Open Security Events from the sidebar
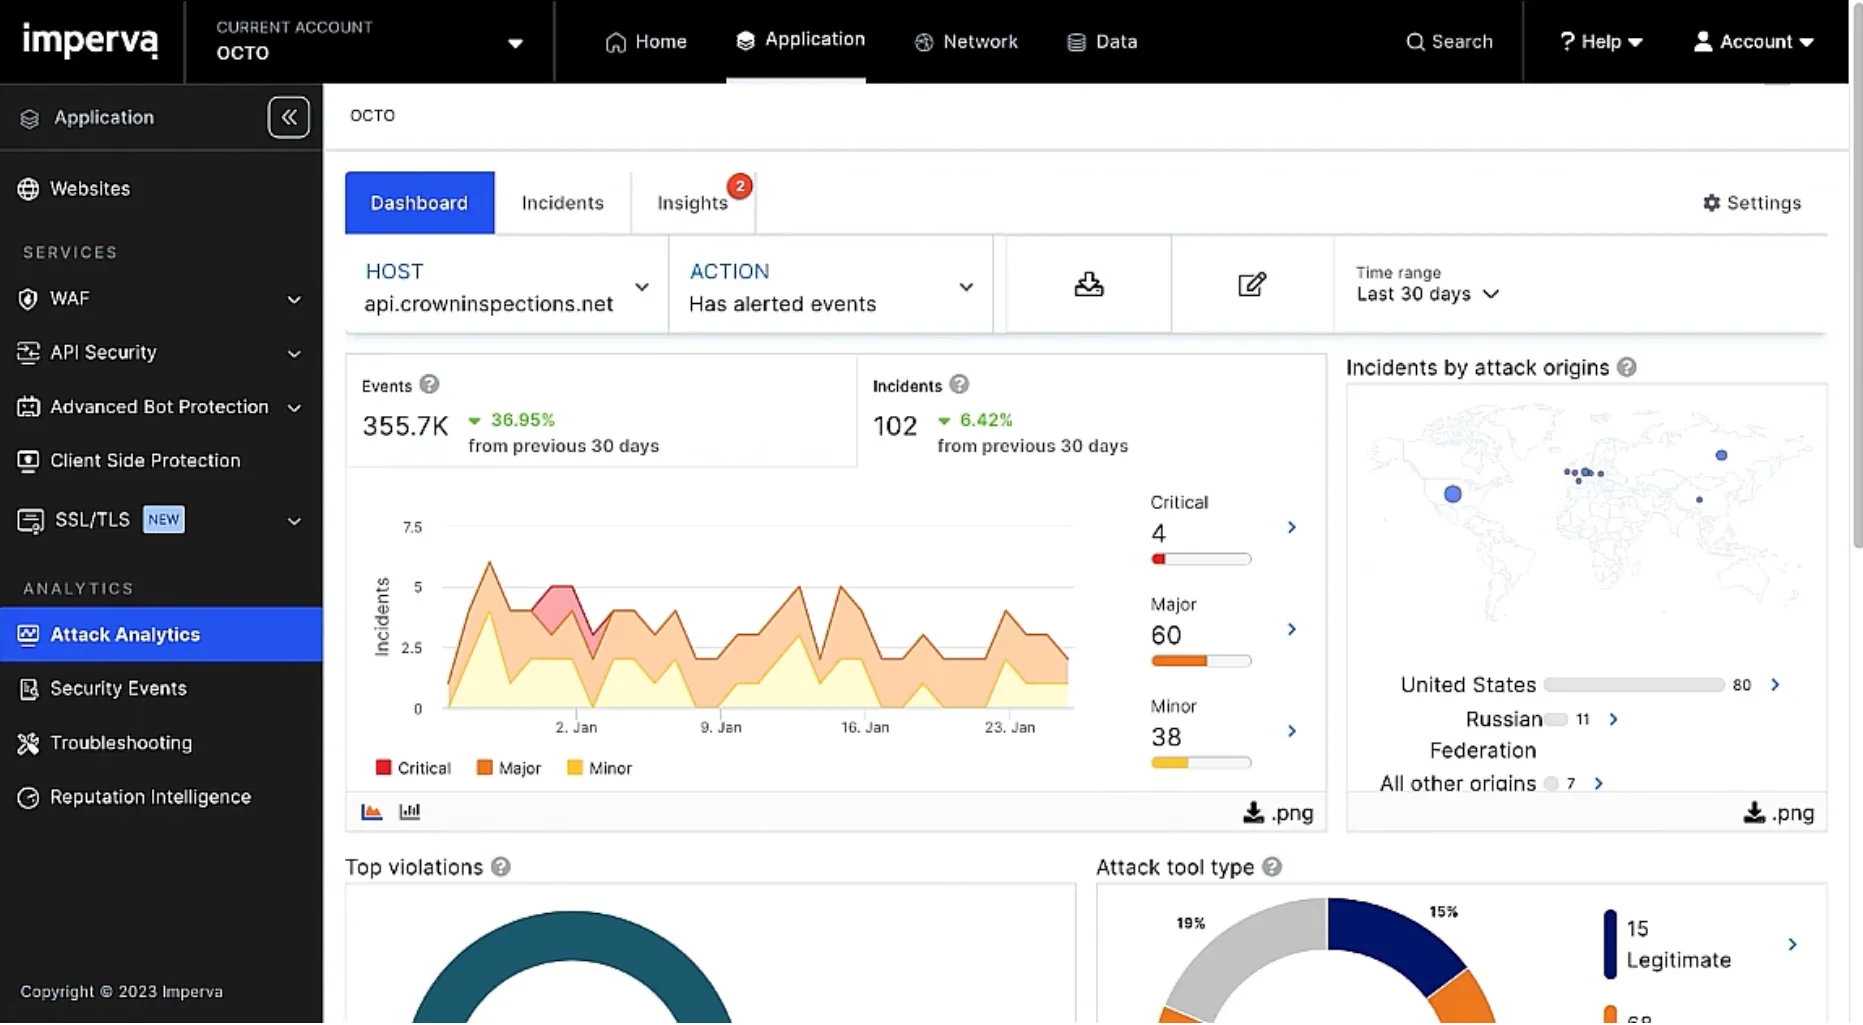This screenshot has height=1025, width=1863. tap(117, 688)
